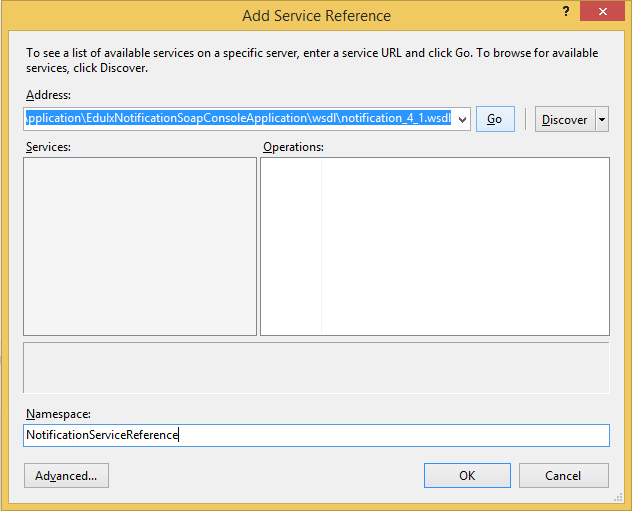Click the Namespace label
This screenshot has height=511, width=632.
coord(57,414)
